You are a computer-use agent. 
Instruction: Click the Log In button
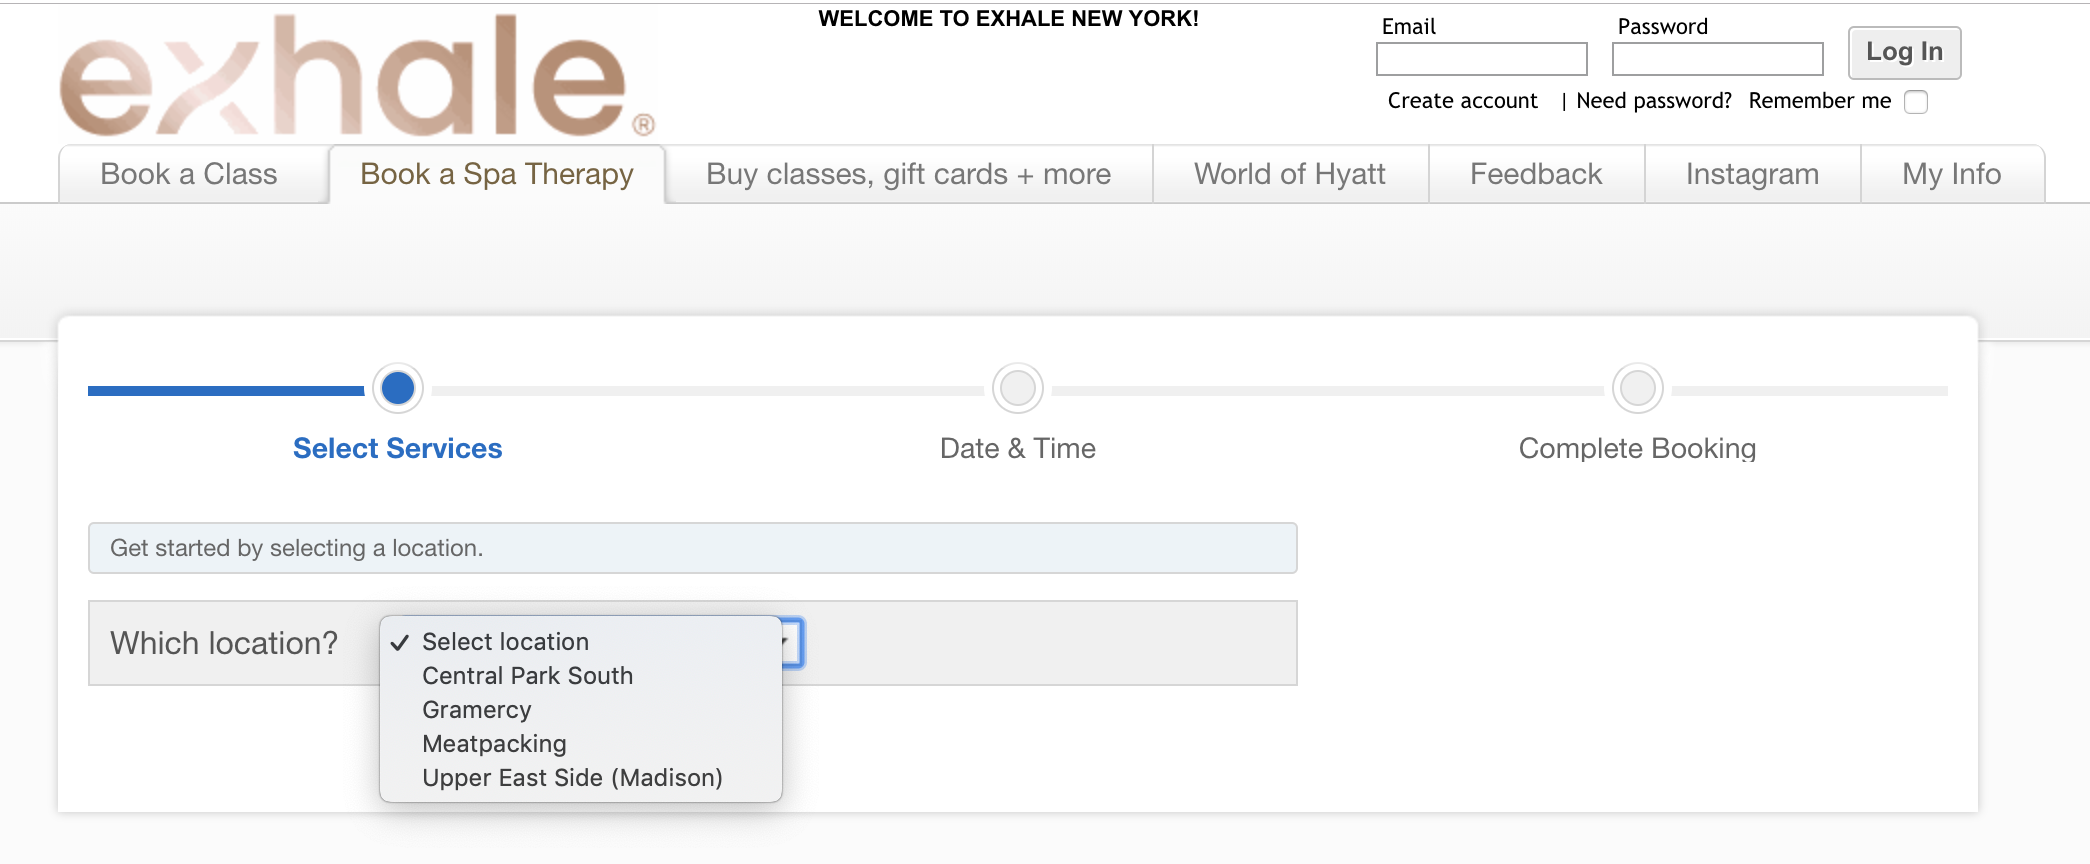(x=1905, y=53)
